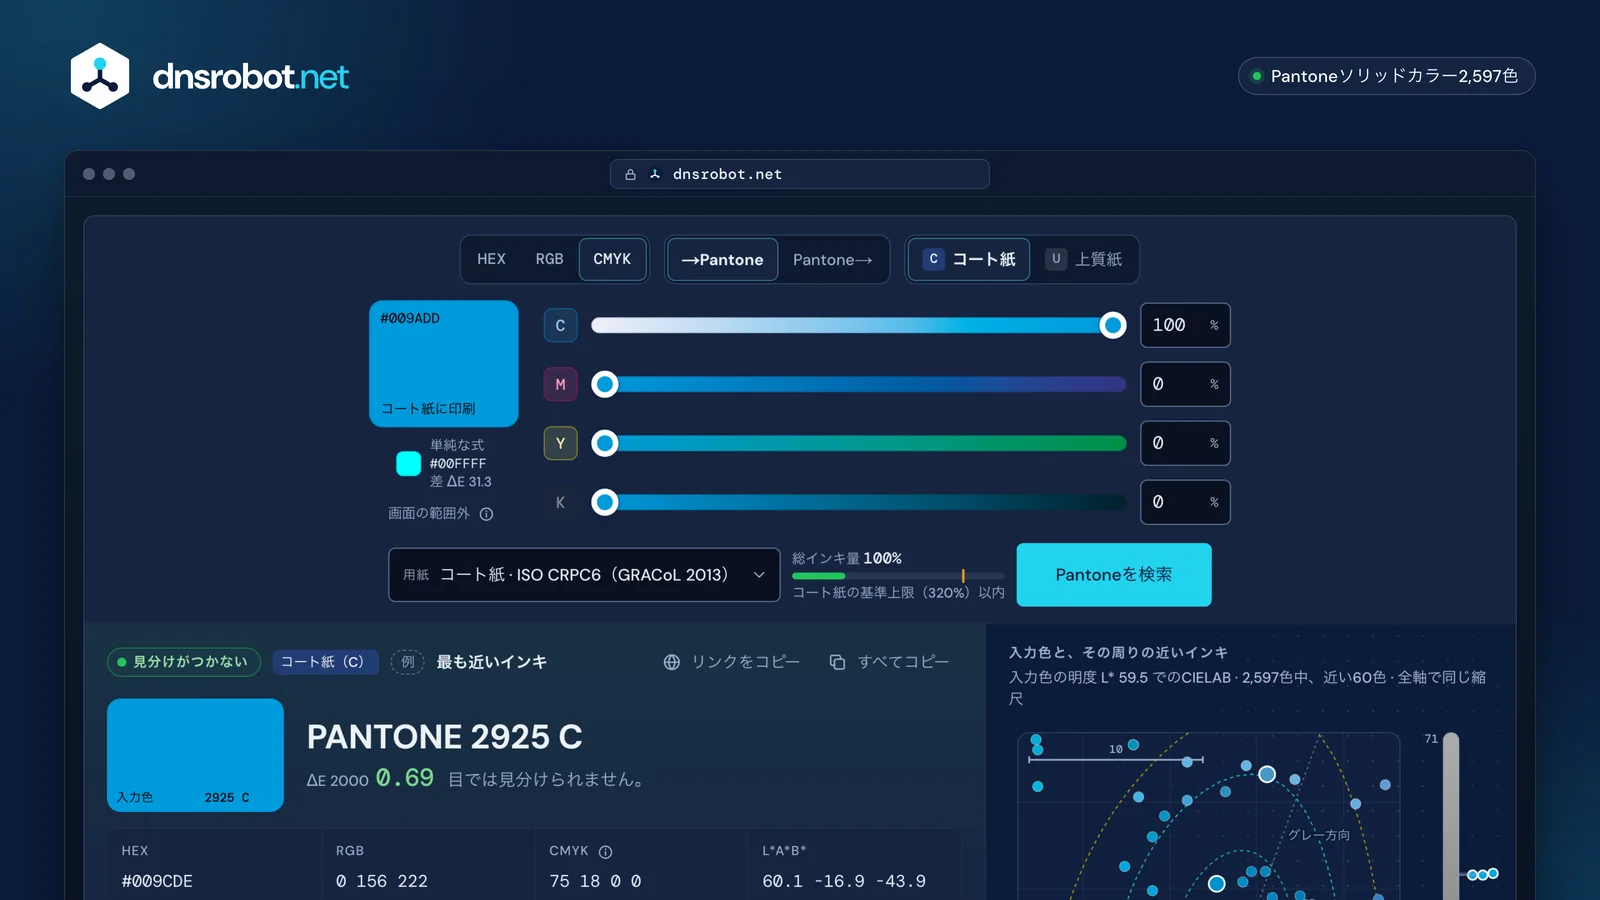Click the cyan percentage input field
Screen dimensions: 1600x900
(1185, 325)
